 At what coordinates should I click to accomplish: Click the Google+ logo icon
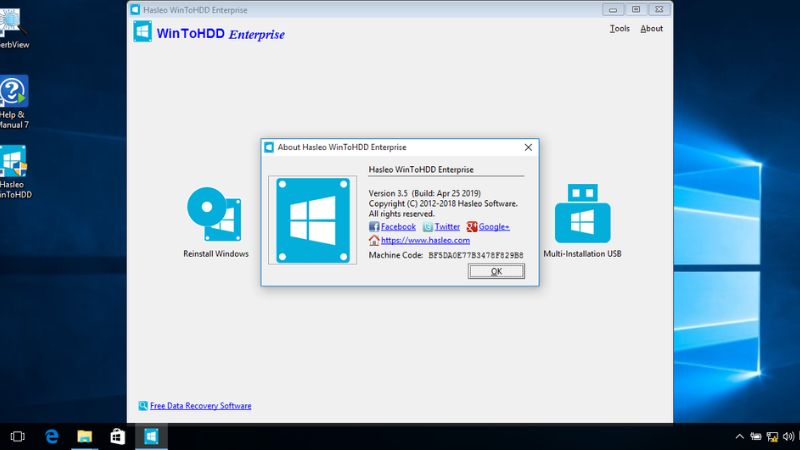coord(472,227)
